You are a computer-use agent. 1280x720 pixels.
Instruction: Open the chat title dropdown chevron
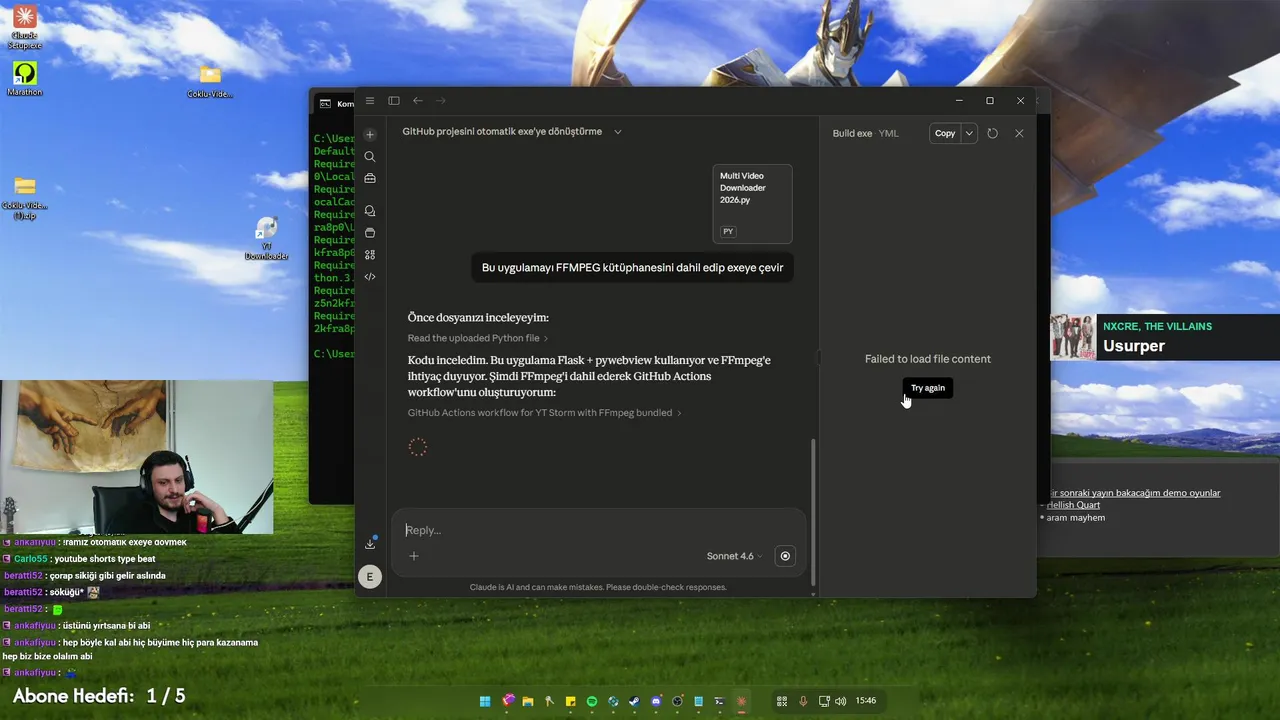coord(617,132)
